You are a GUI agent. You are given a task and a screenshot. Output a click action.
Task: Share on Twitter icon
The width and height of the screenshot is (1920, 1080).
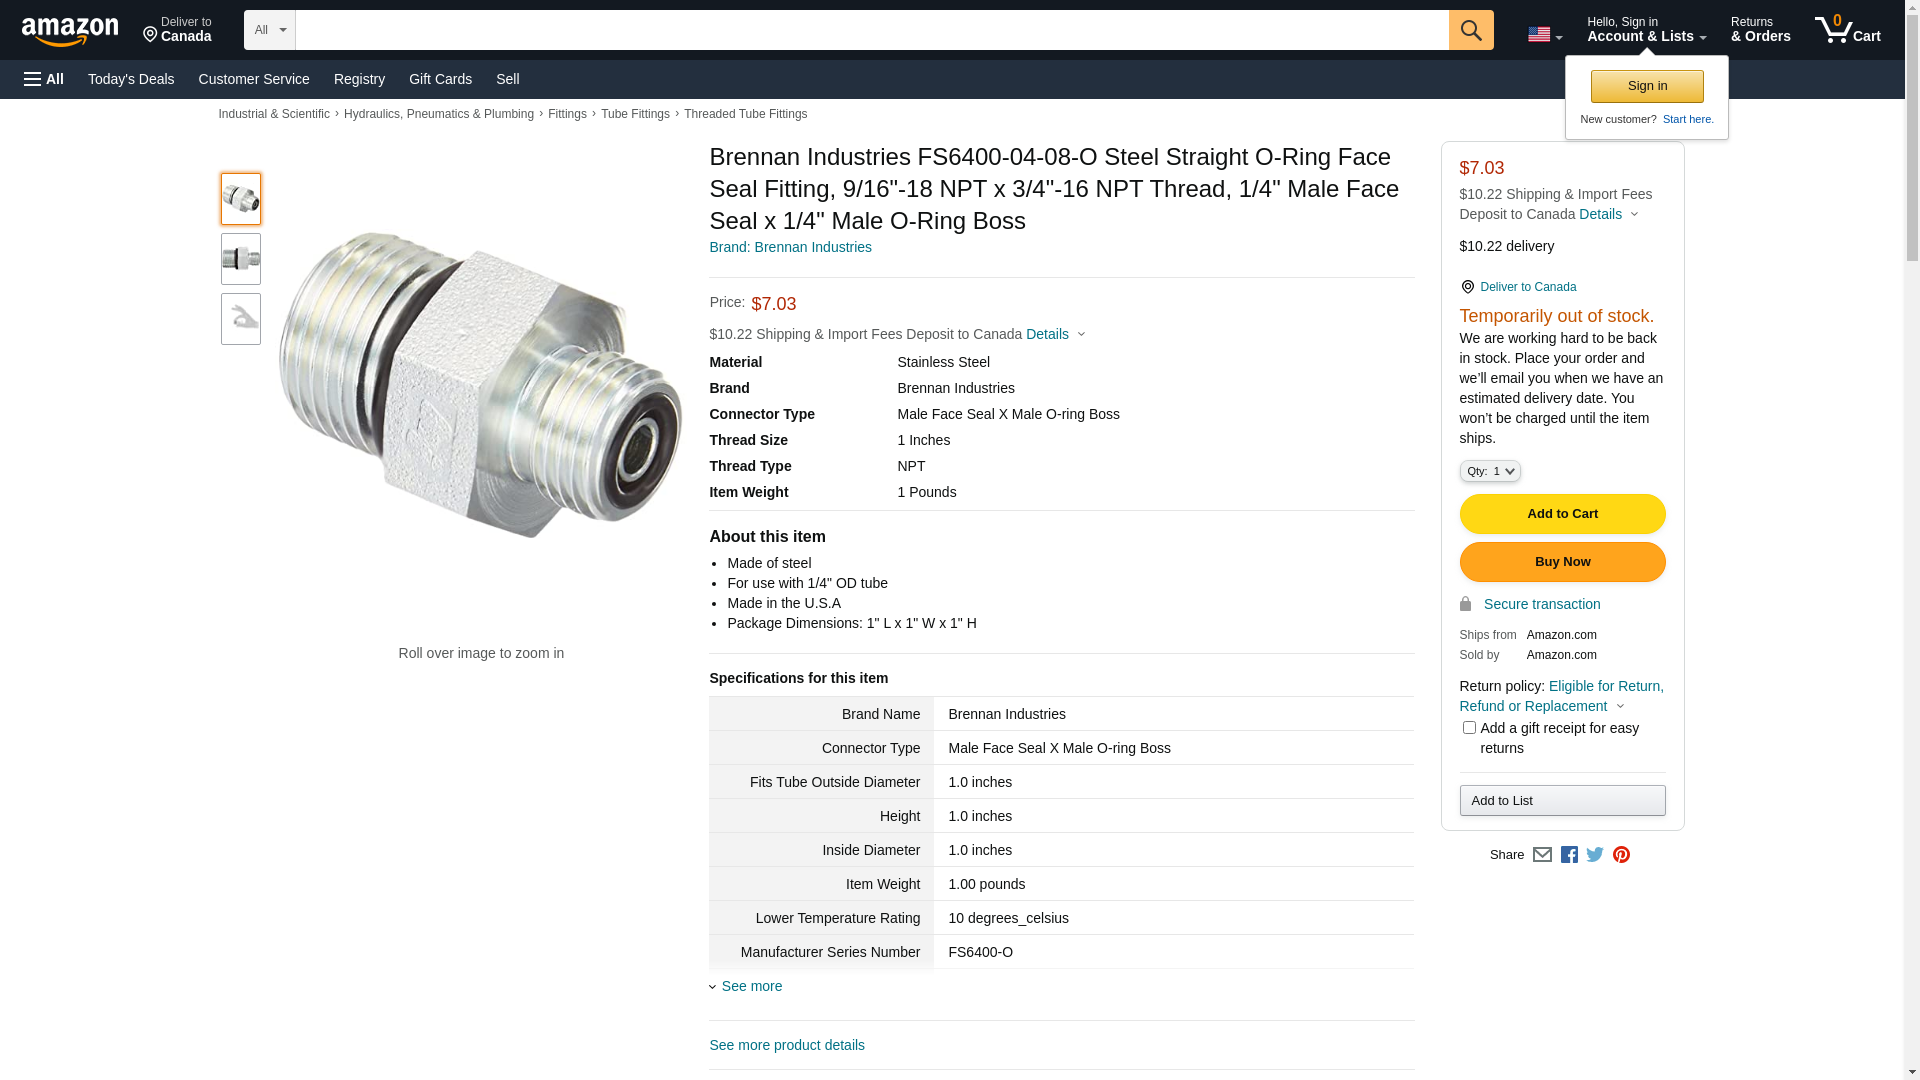click(1595, 855)
